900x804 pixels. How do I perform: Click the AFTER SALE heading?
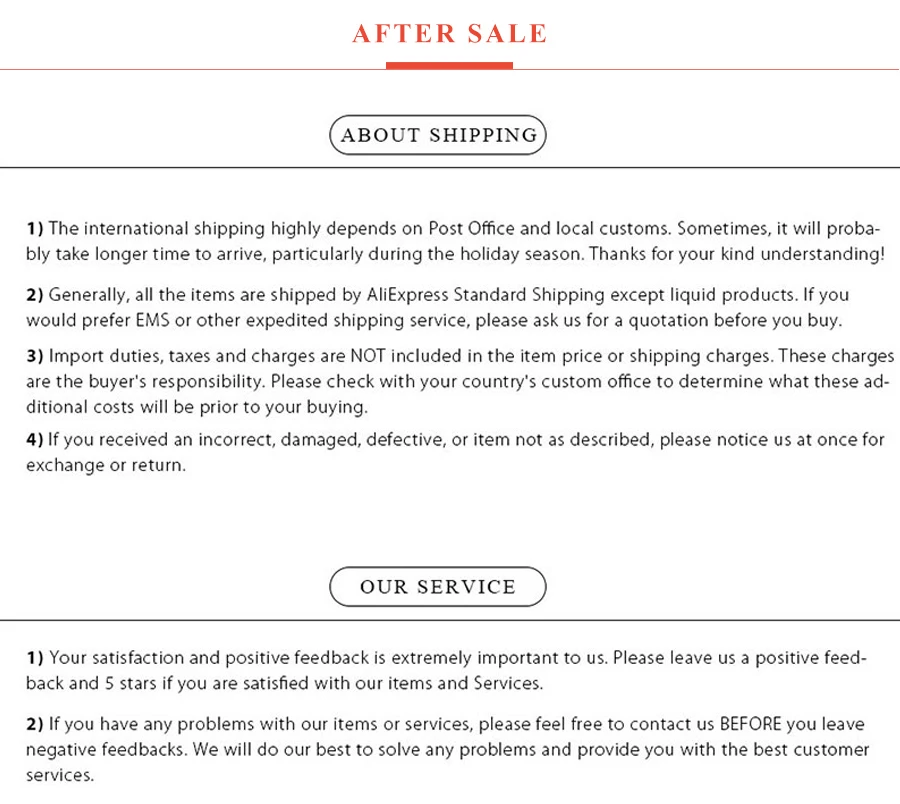point(449,33)
